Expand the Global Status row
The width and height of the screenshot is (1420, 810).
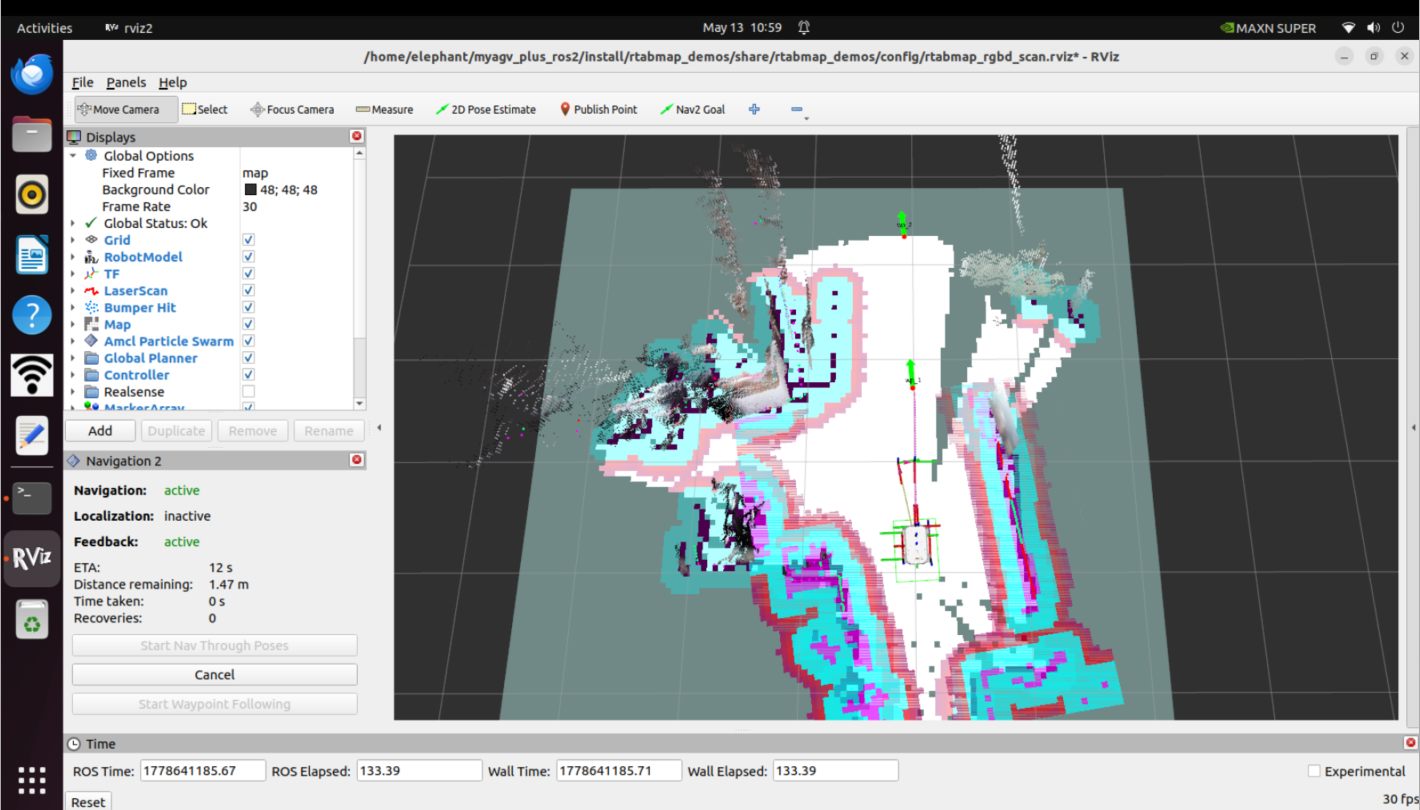pyautogui.click(x=73, y=223)
